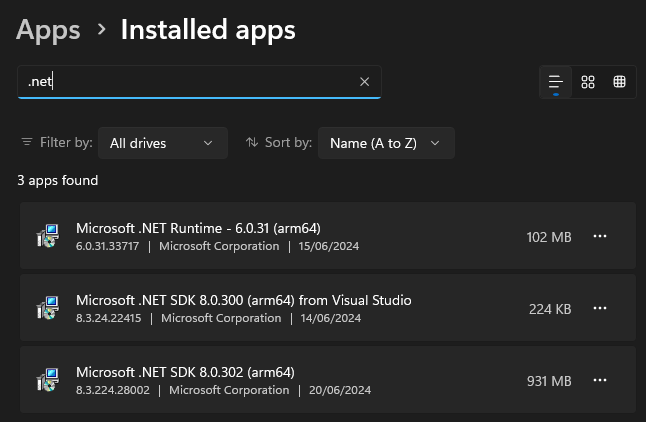Expand the All drives filter dropdown
The width and height of the screenshot is (646, 422).
point(162,143)
